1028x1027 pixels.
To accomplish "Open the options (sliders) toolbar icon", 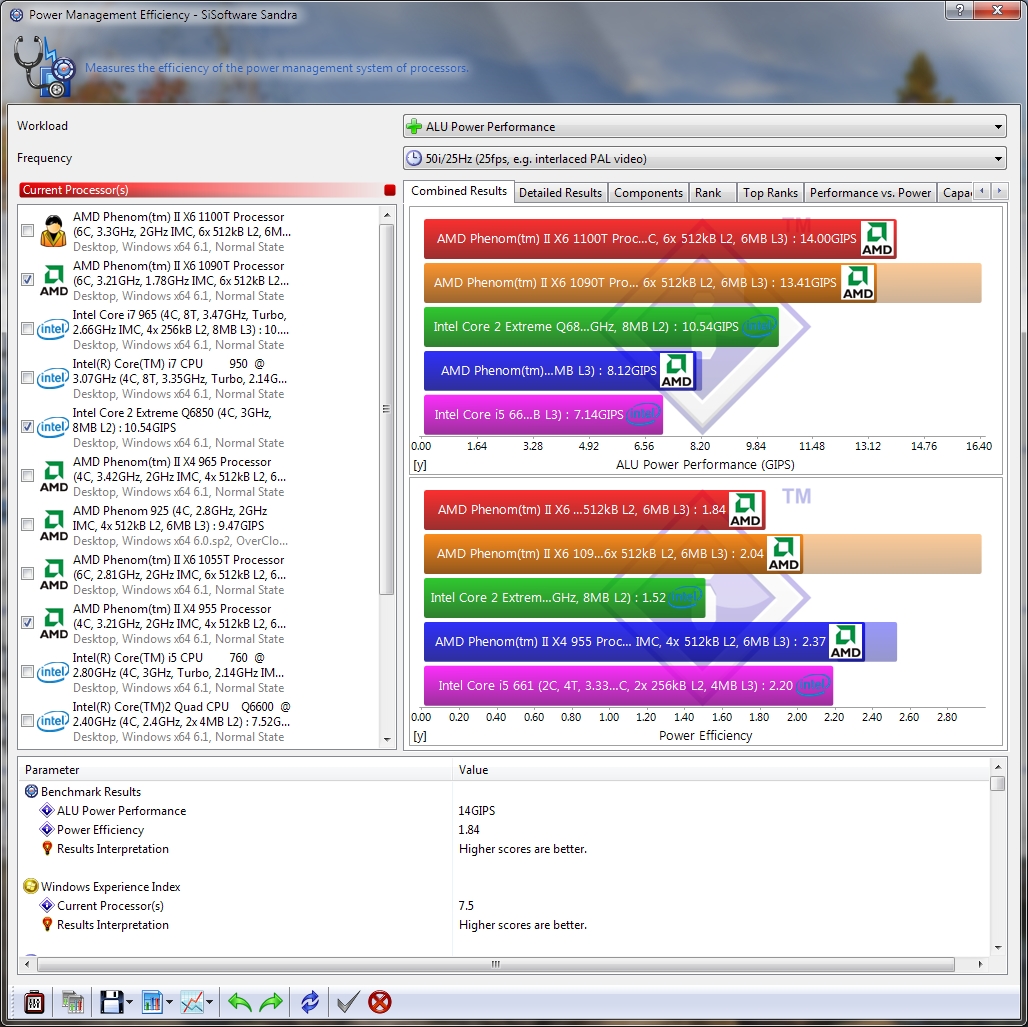I will 33,1002.
